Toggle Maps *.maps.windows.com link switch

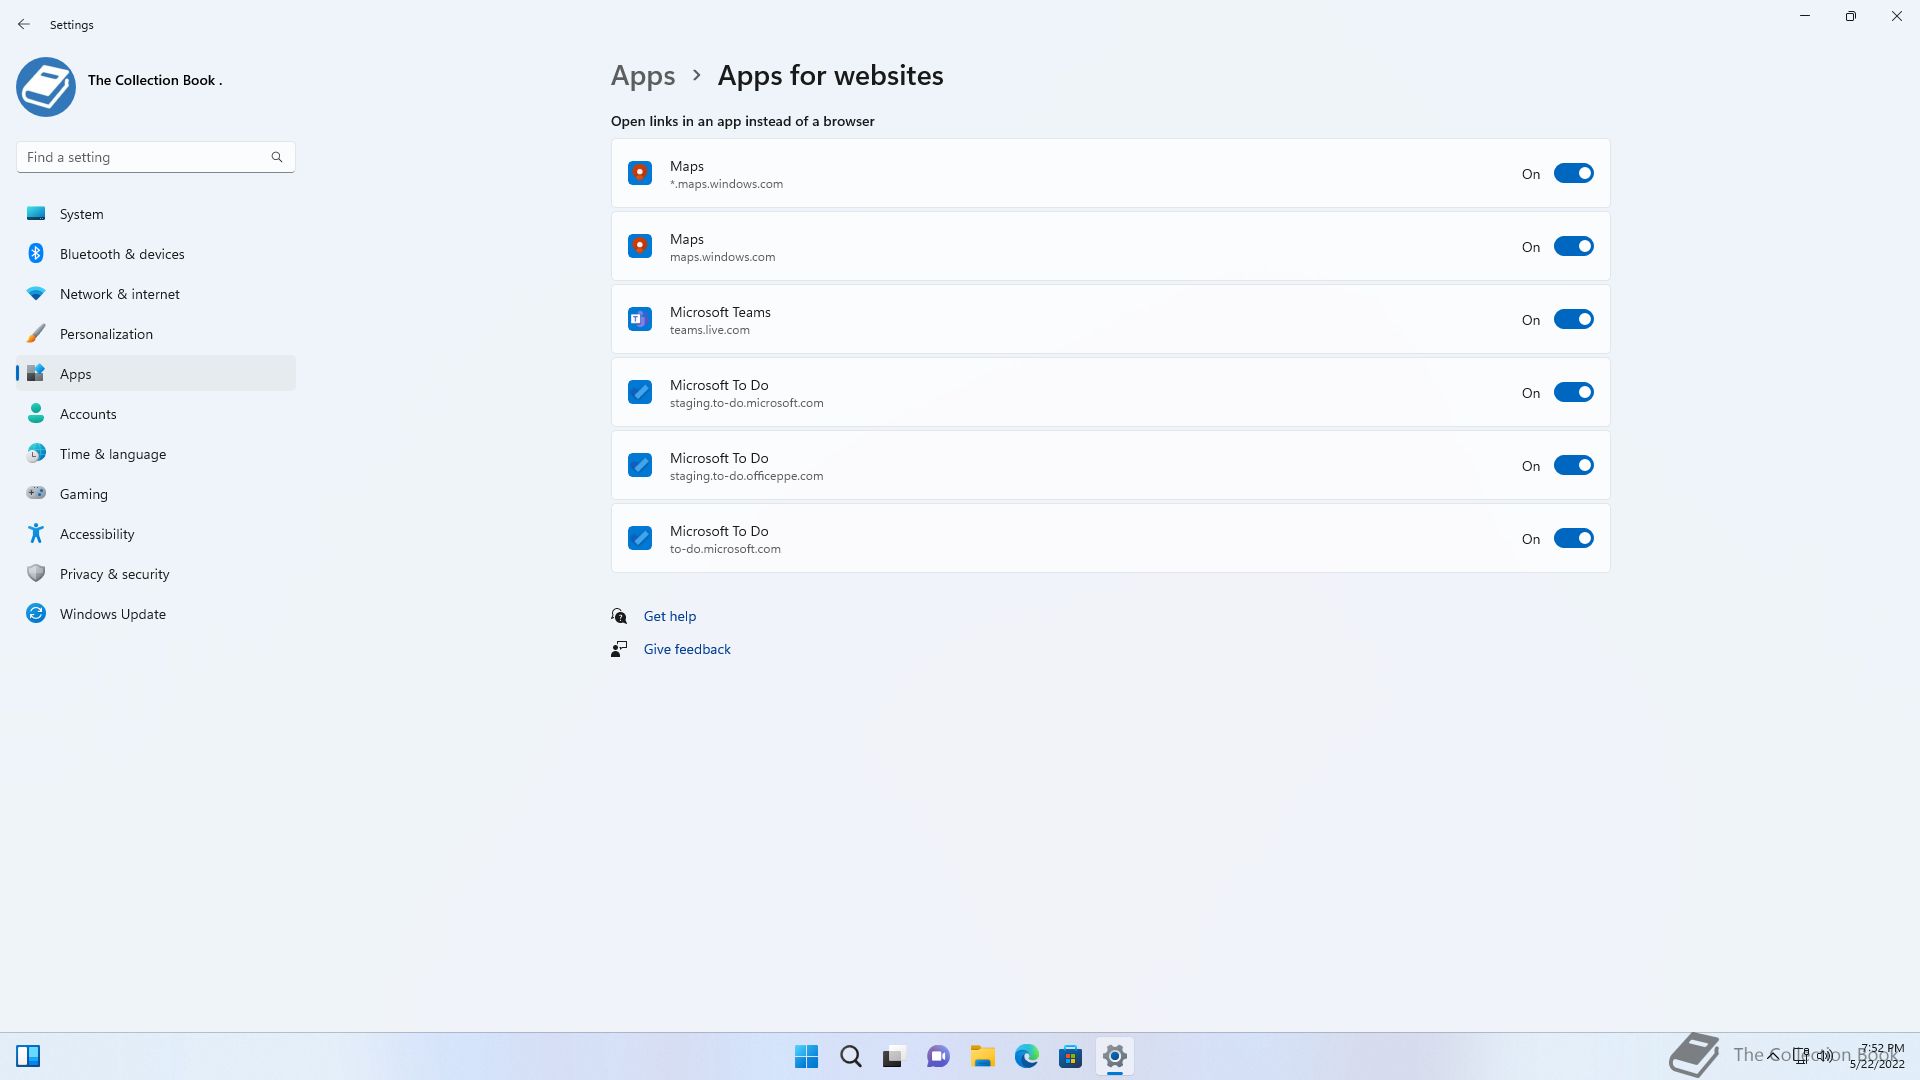coord(1573,174)
